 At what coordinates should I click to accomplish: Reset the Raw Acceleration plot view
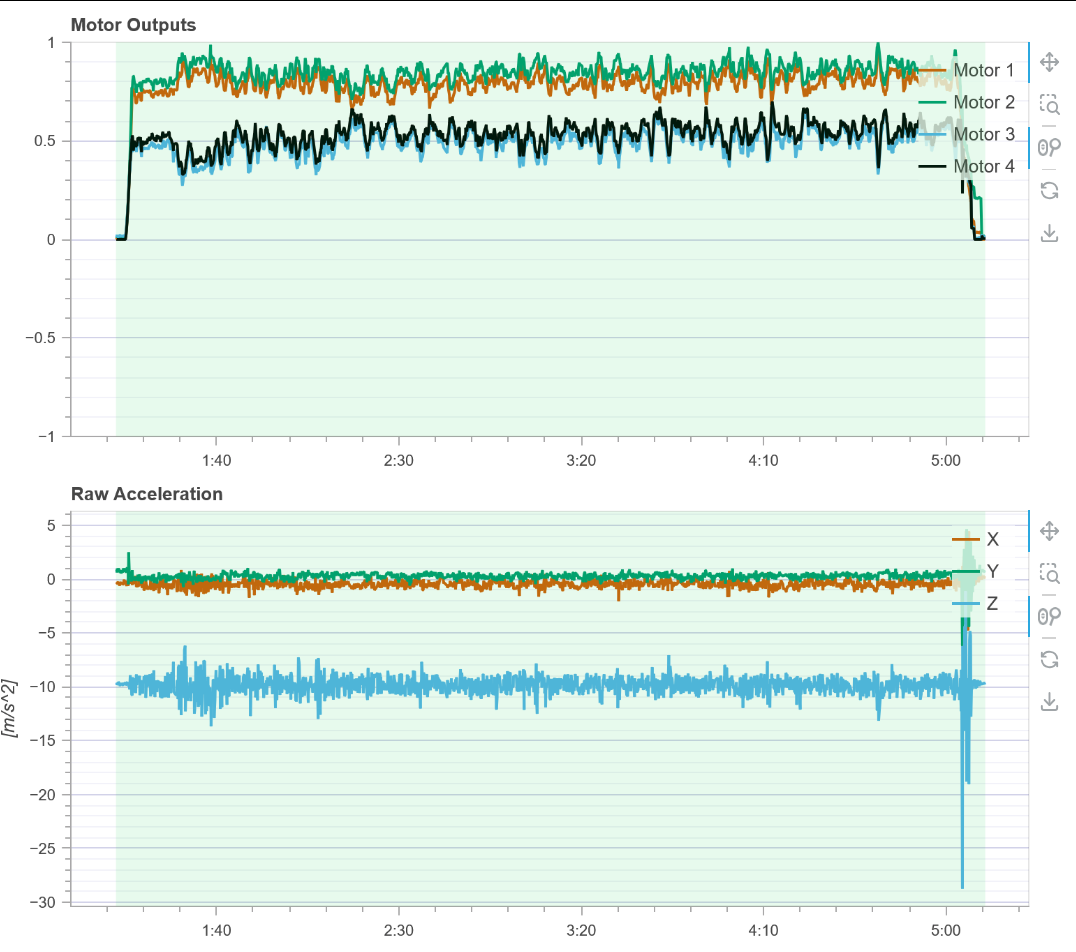click(1049, 659)
